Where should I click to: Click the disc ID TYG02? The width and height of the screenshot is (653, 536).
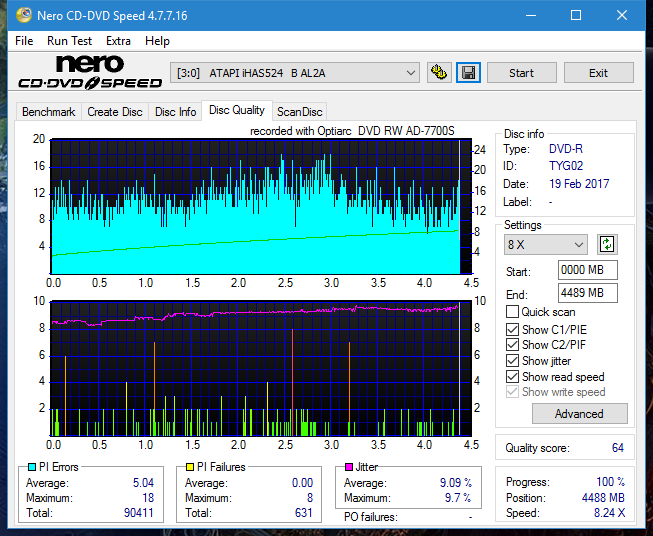pos(566,166)
